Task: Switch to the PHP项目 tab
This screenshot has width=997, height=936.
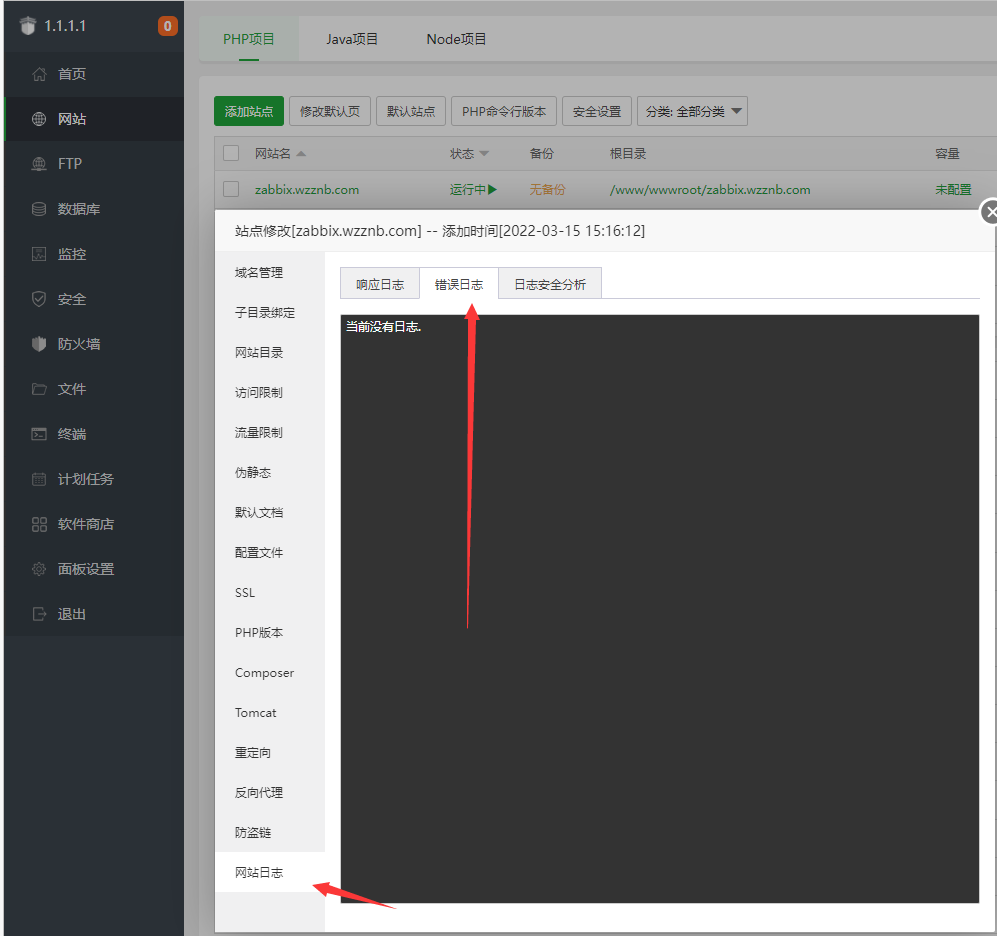Action: click(x=249, y=39)
